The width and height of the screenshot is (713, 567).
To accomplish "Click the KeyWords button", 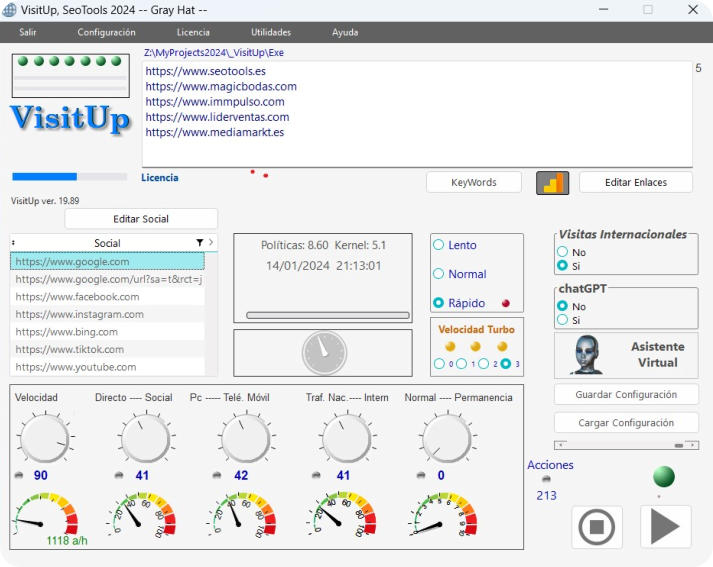I will (x=474, y=182).
